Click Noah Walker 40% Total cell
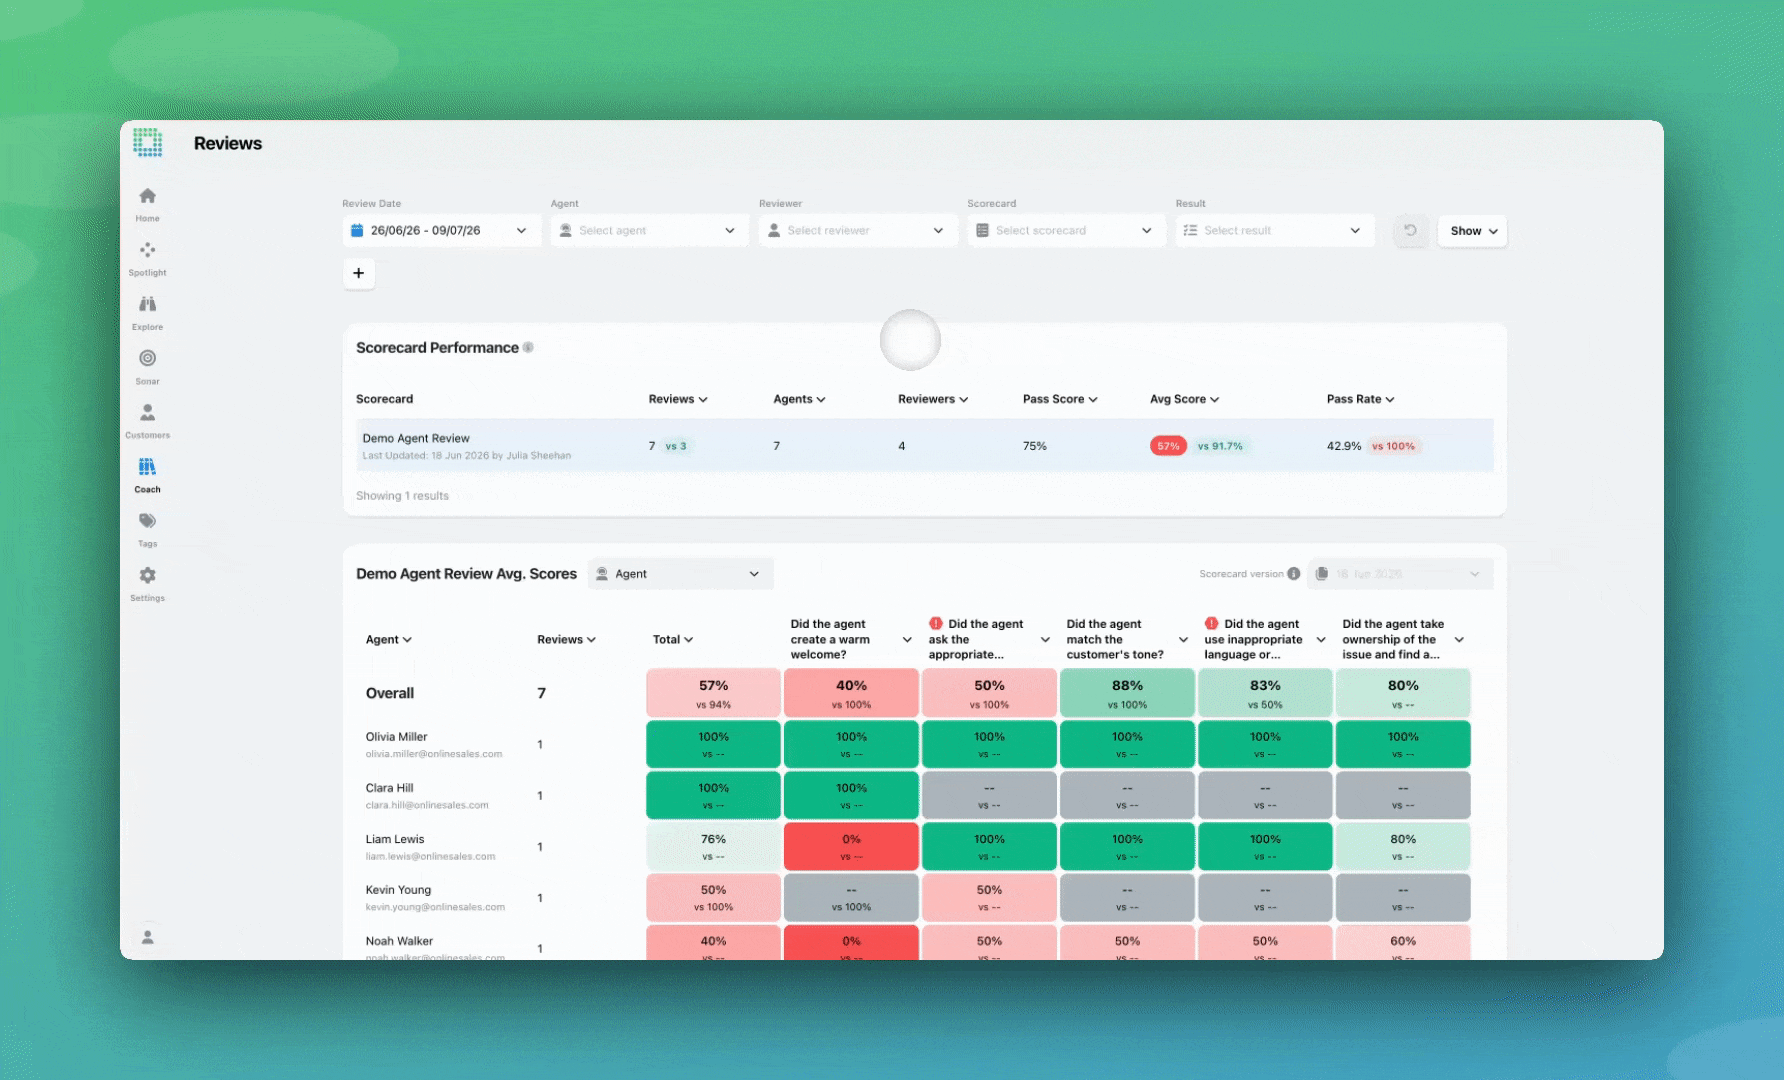This screenshot has height=1080, width=1784. pos(713,943)
